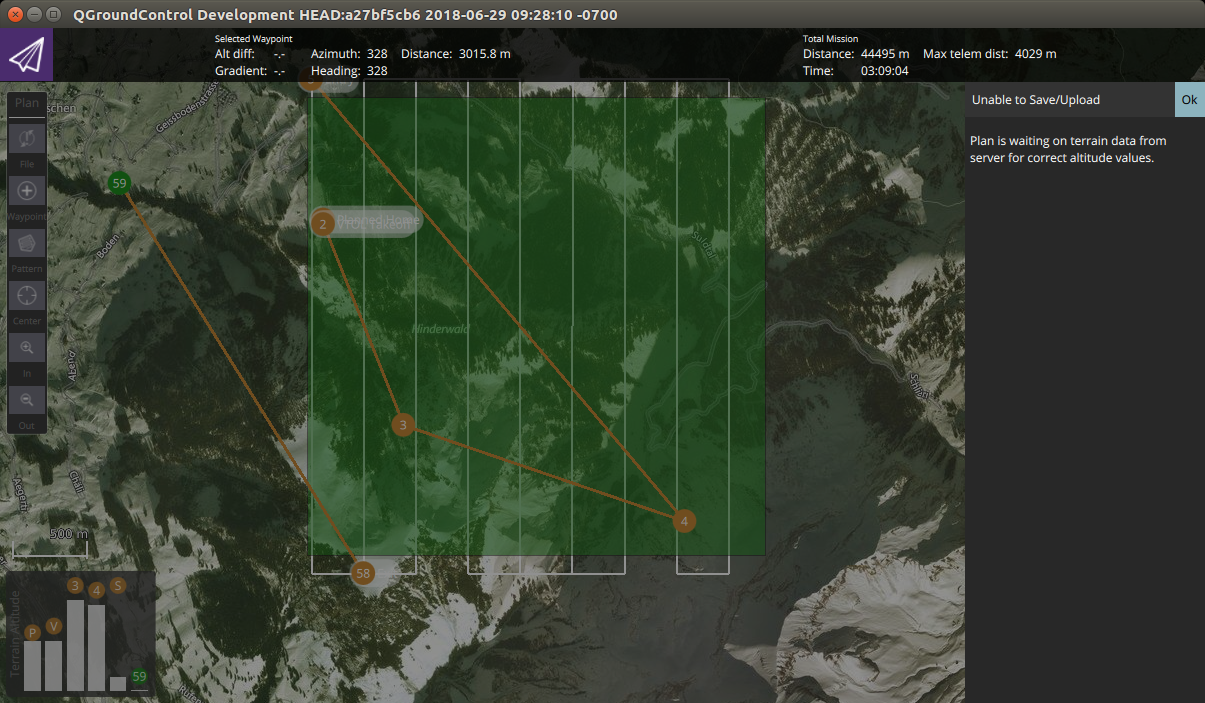Viewport: 1205px width, 703px height.
Task: Click the Max telem dist 4029 m value
Action: (x=1035, y=54)
